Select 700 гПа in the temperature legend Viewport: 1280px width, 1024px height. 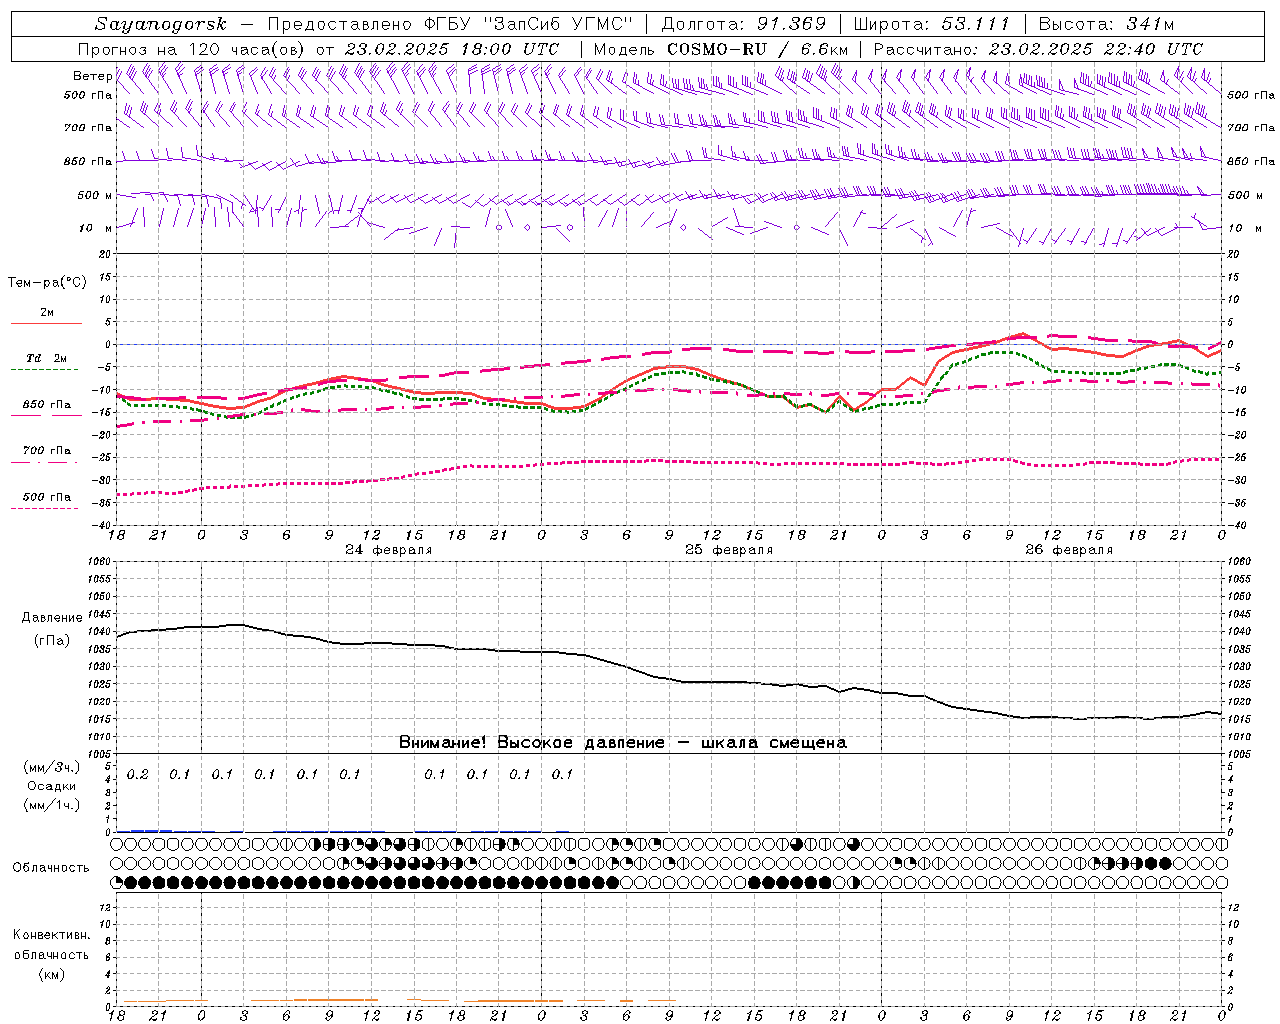pos(47,451)
